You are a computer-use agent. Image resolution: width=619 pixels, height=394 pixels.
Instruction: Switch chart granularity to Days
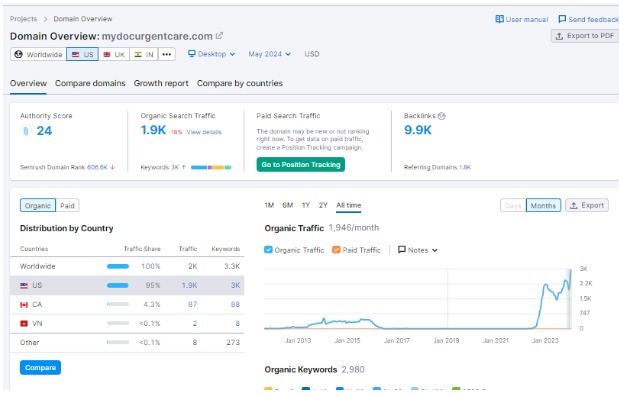(x=513, y=206)
